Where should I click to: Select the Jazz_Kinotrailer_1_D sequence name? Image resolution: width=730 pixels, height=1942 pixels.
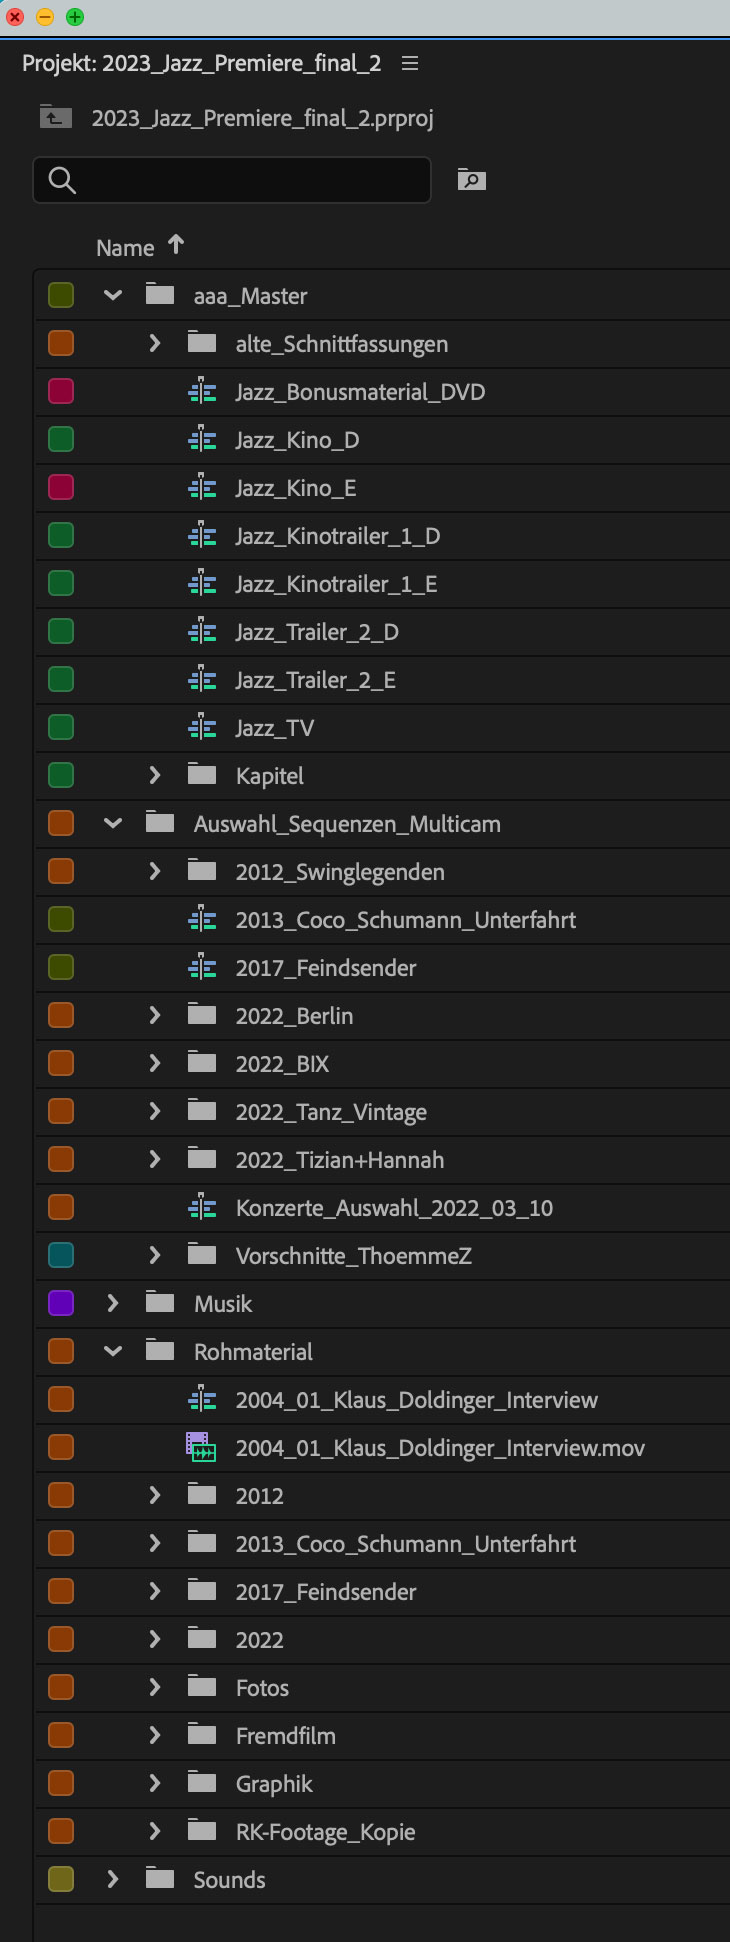(338, 536)
